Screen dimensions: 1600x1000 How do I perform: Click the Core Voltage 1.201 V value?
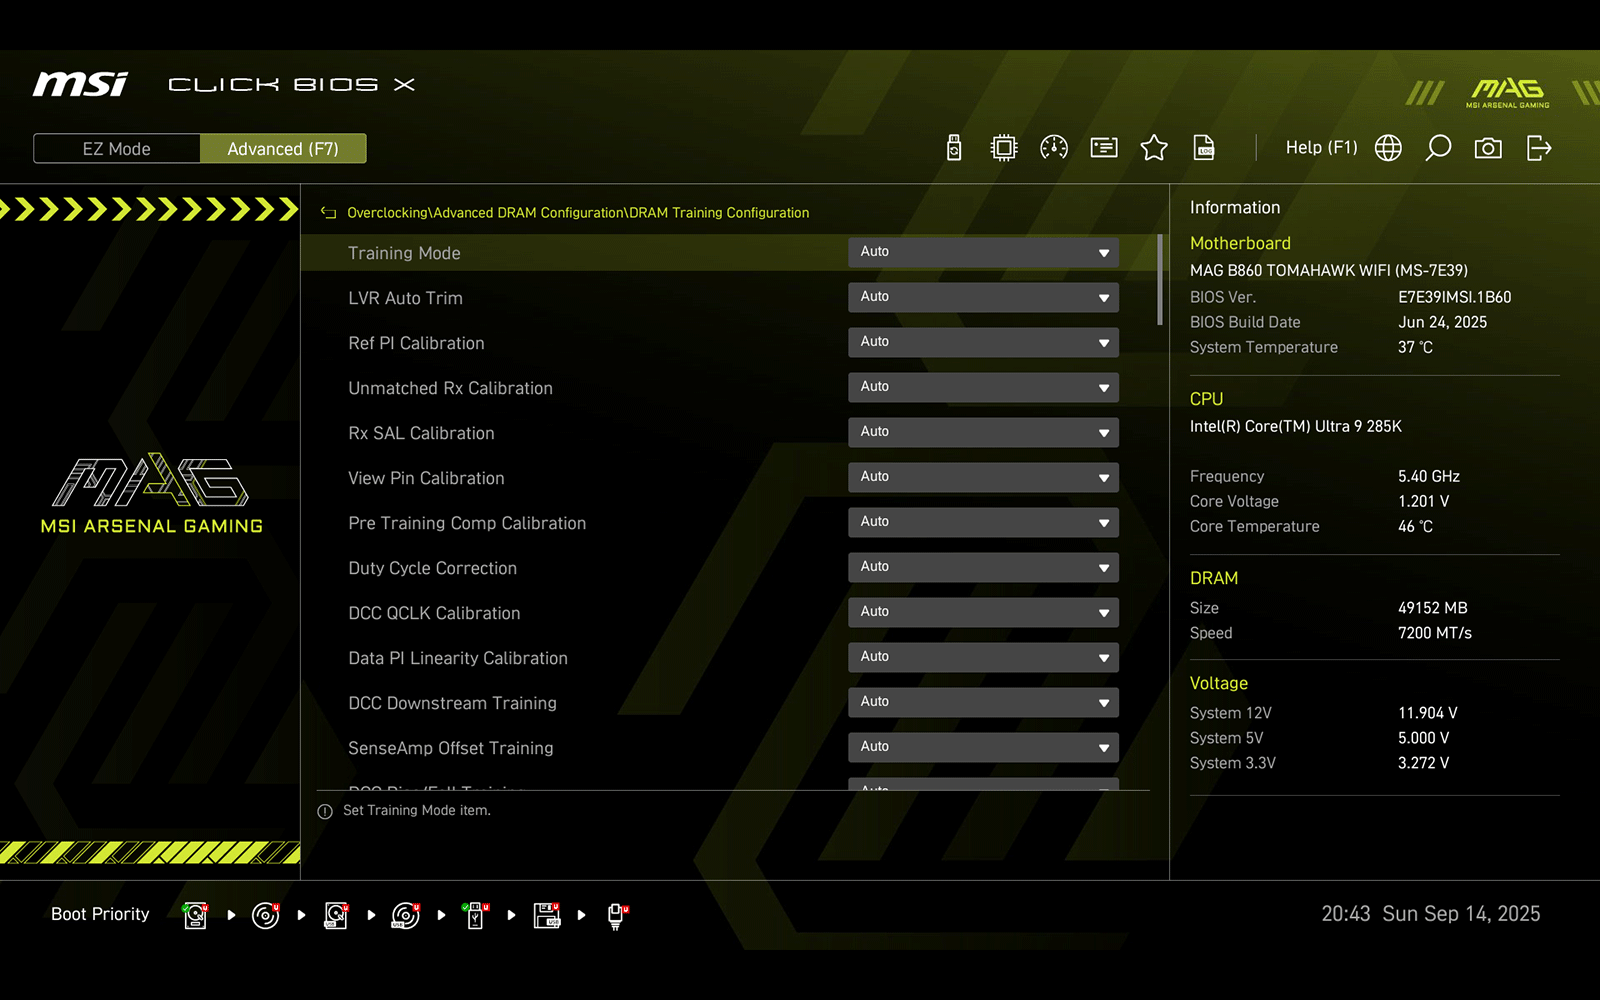pos(1423,501)
